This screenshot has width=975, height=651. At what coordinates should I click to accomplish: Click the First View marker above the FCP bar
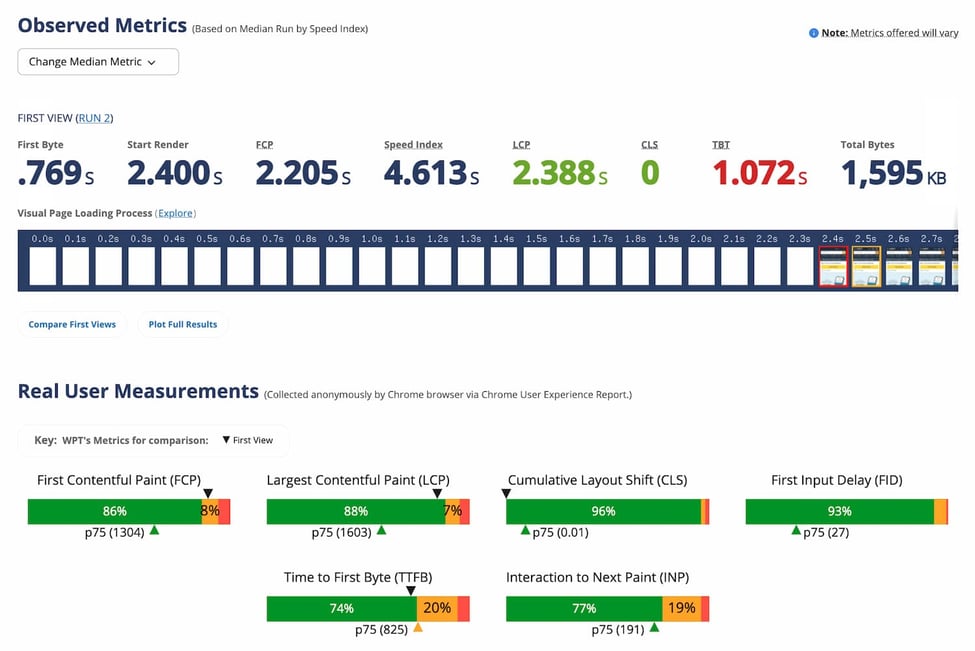pyautogui.click(x=208, y=494)
